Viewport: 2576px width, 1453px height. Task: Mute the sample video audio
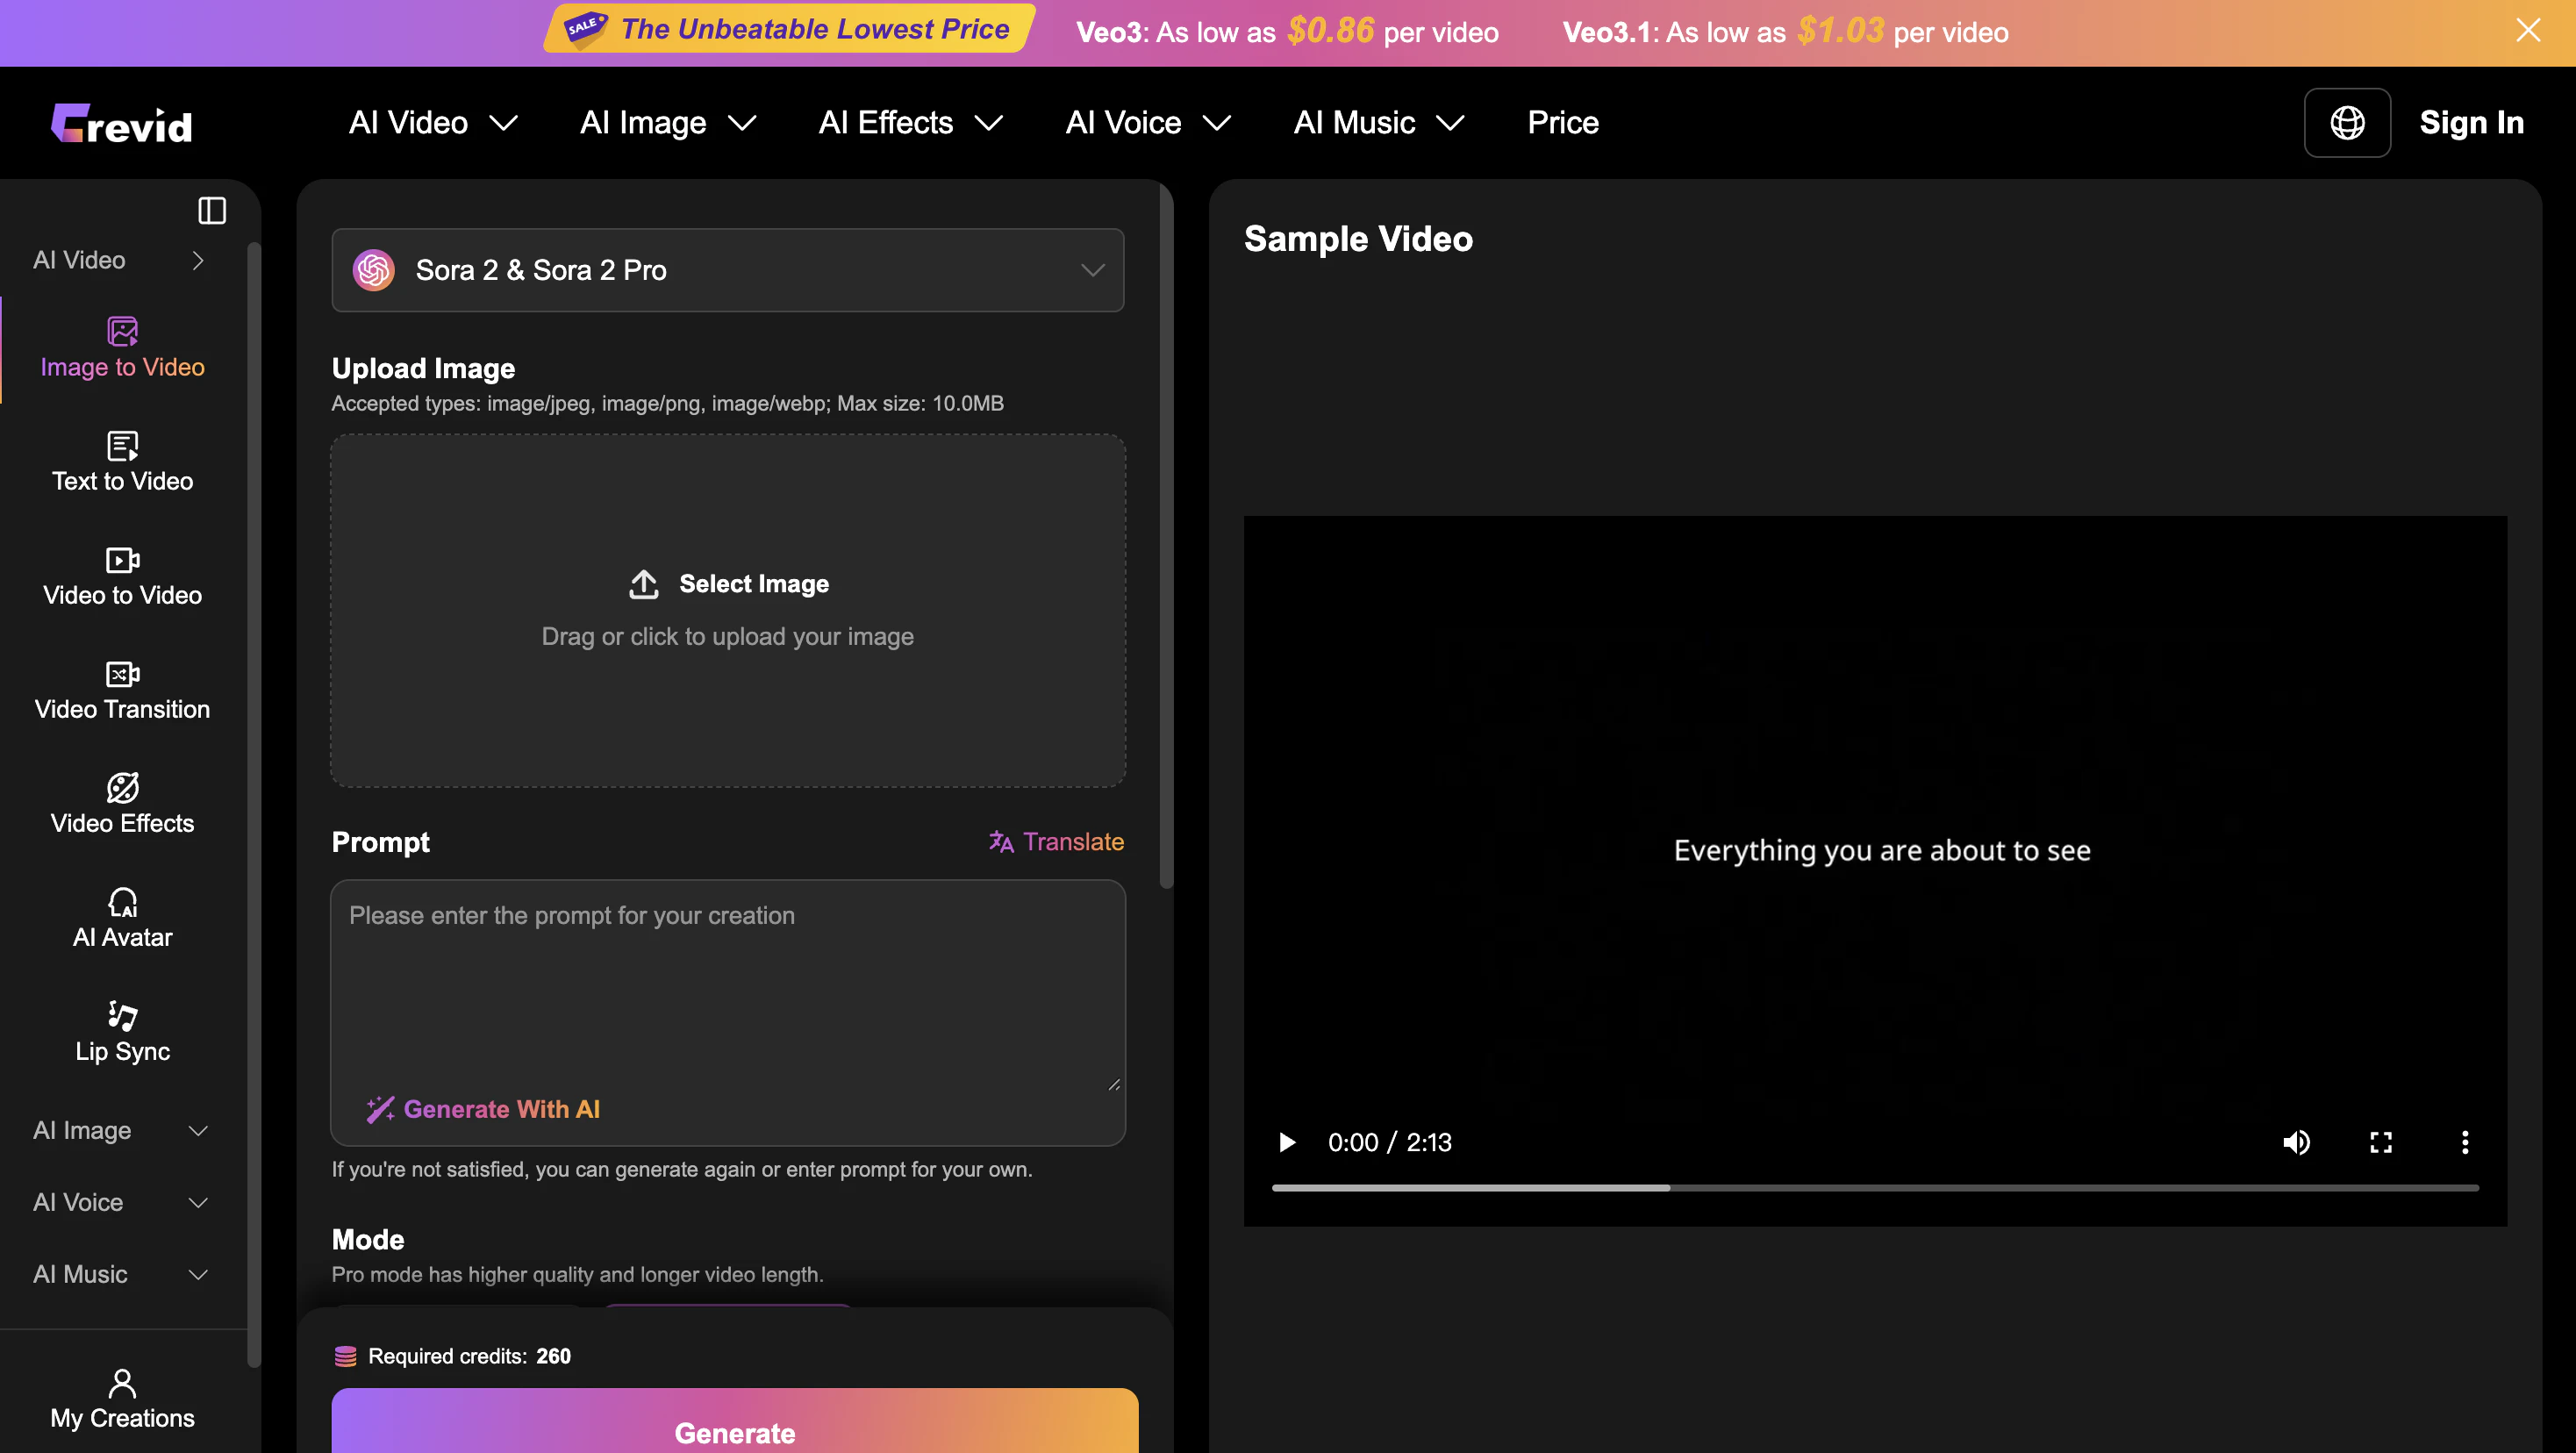2297,1142
